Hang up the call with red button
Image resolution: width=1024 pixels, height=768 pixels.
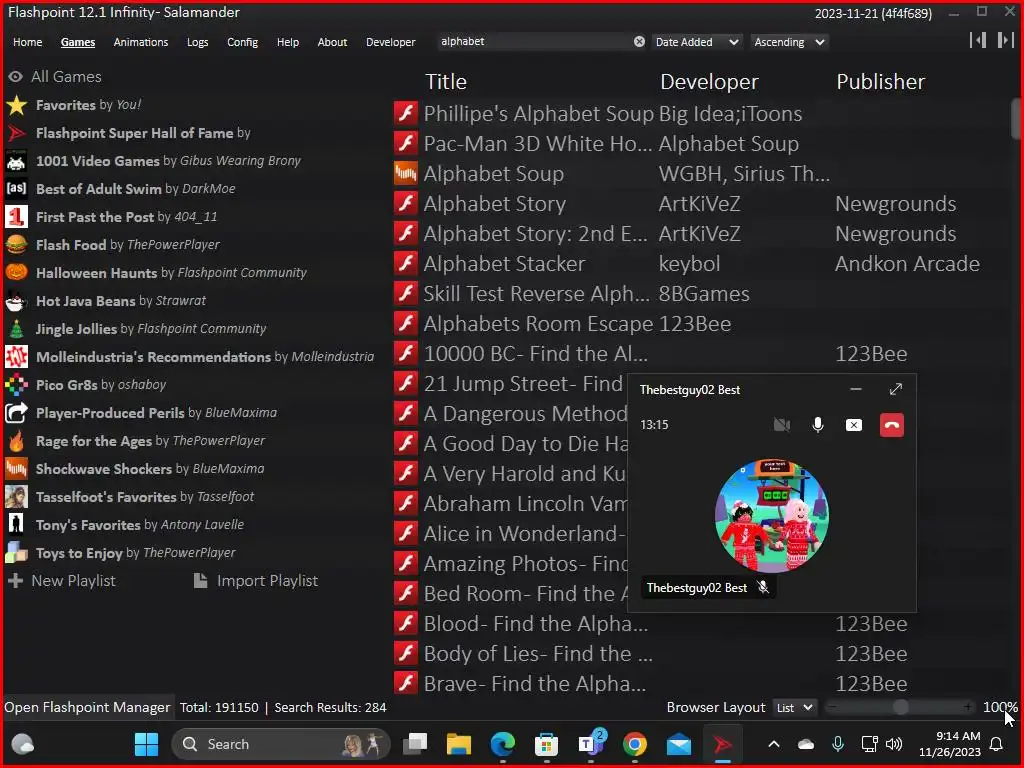(x=891, y=425)
